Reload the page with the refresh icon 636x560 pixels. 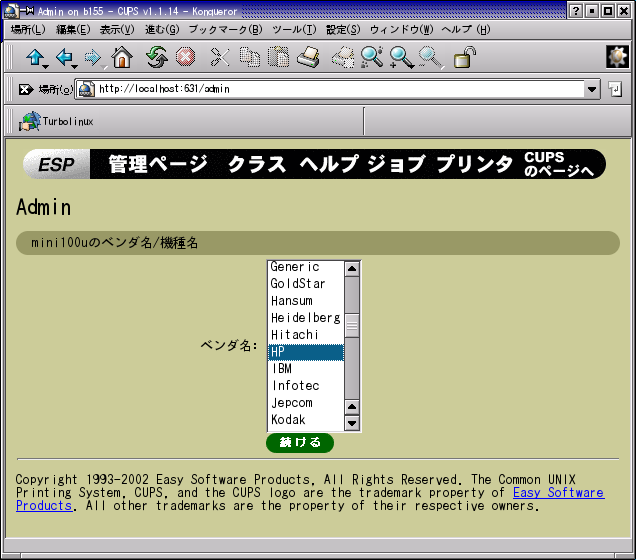point(157,57)
